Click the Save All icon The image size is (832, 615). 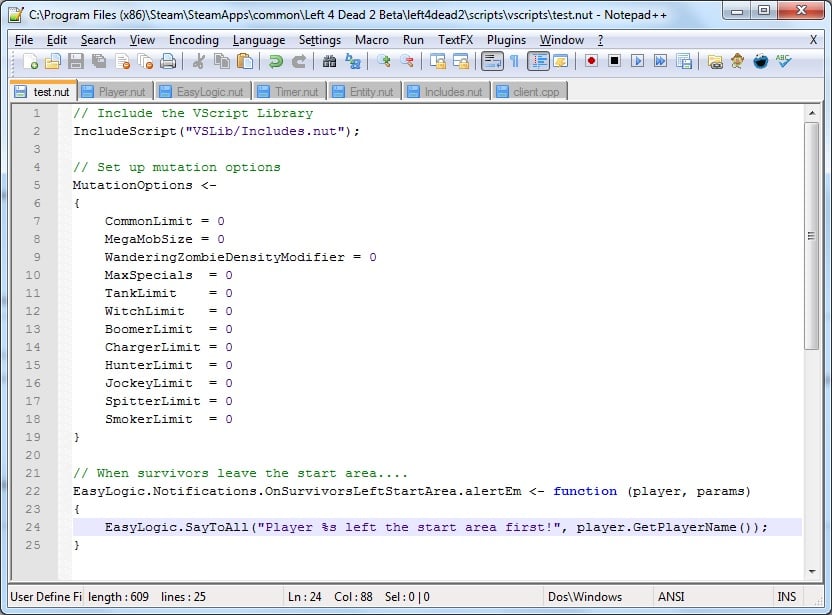[99, 62]
